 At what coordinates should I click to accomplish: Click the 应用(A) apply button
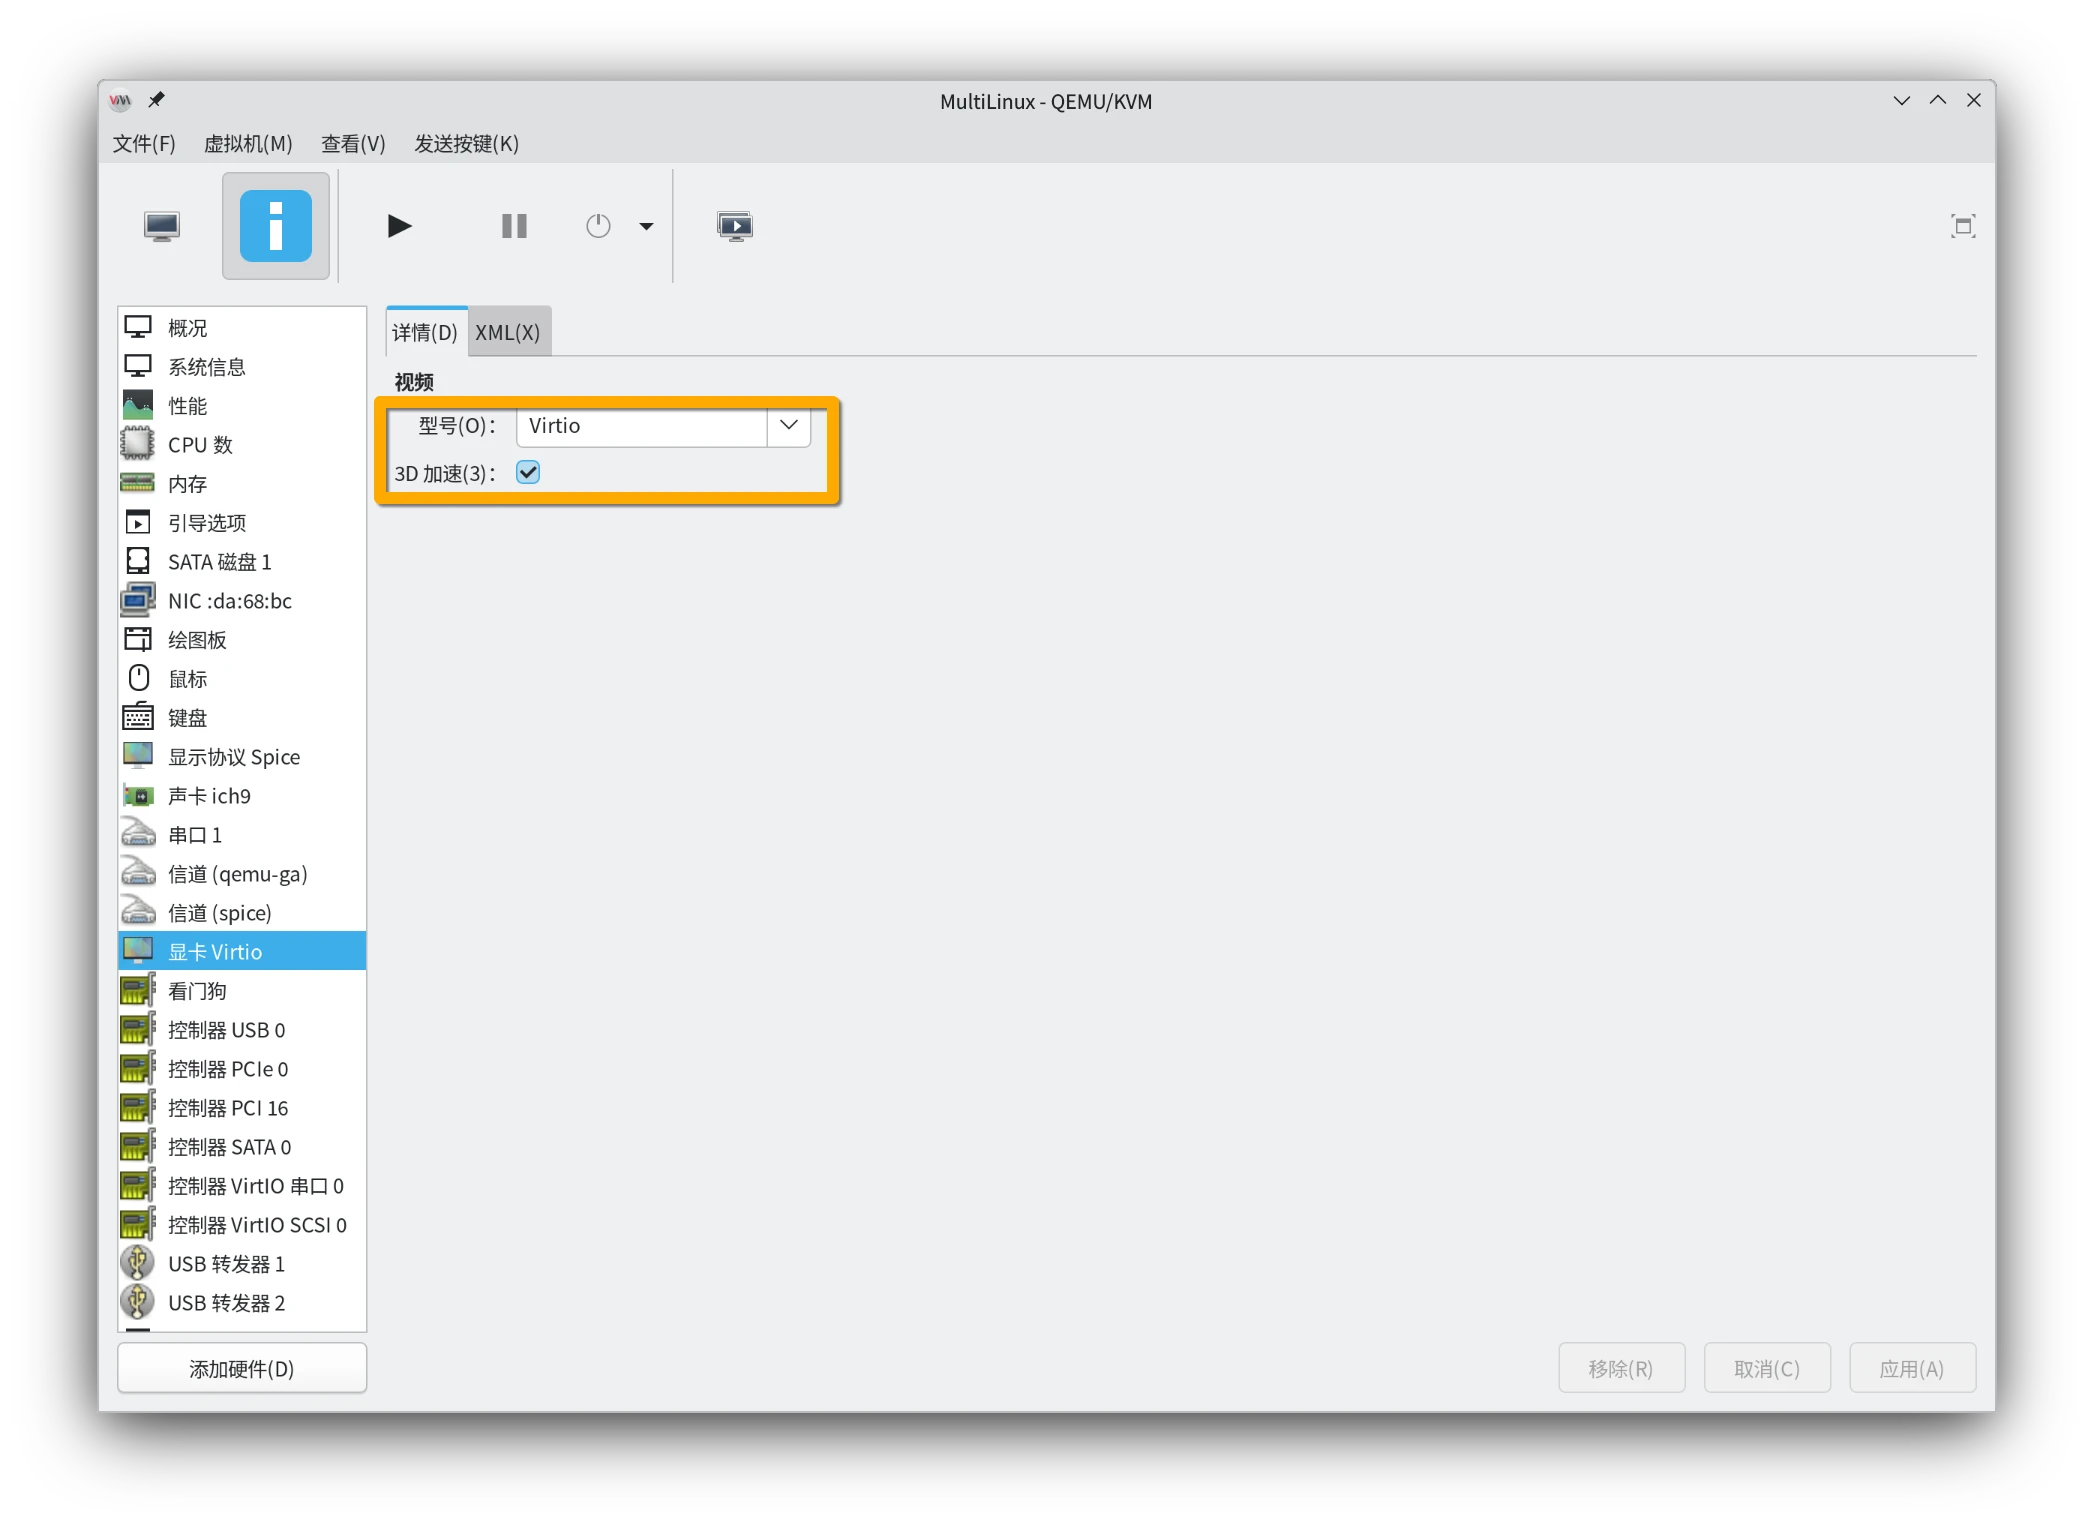click(1912, 1368)
